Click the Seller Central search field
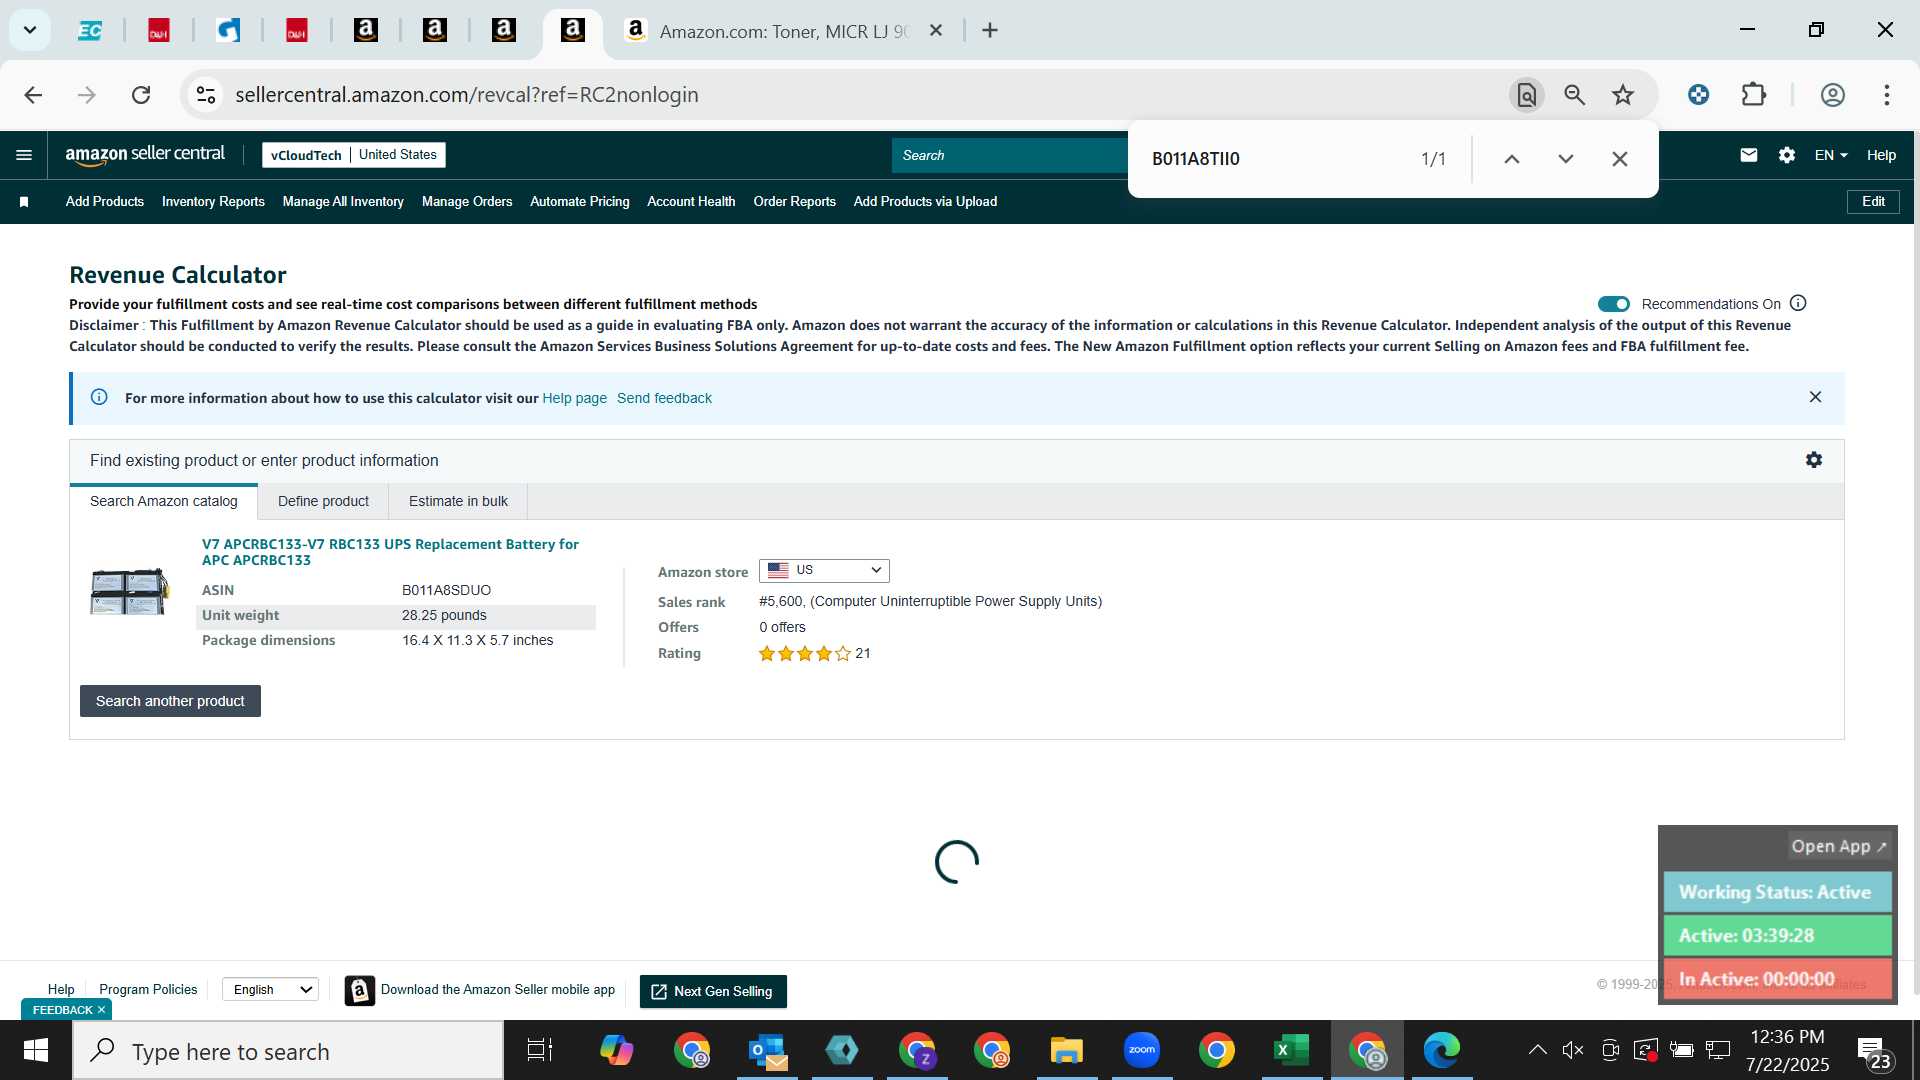This screenshot has height=1080, width=1920. [x=1010, y=155]
